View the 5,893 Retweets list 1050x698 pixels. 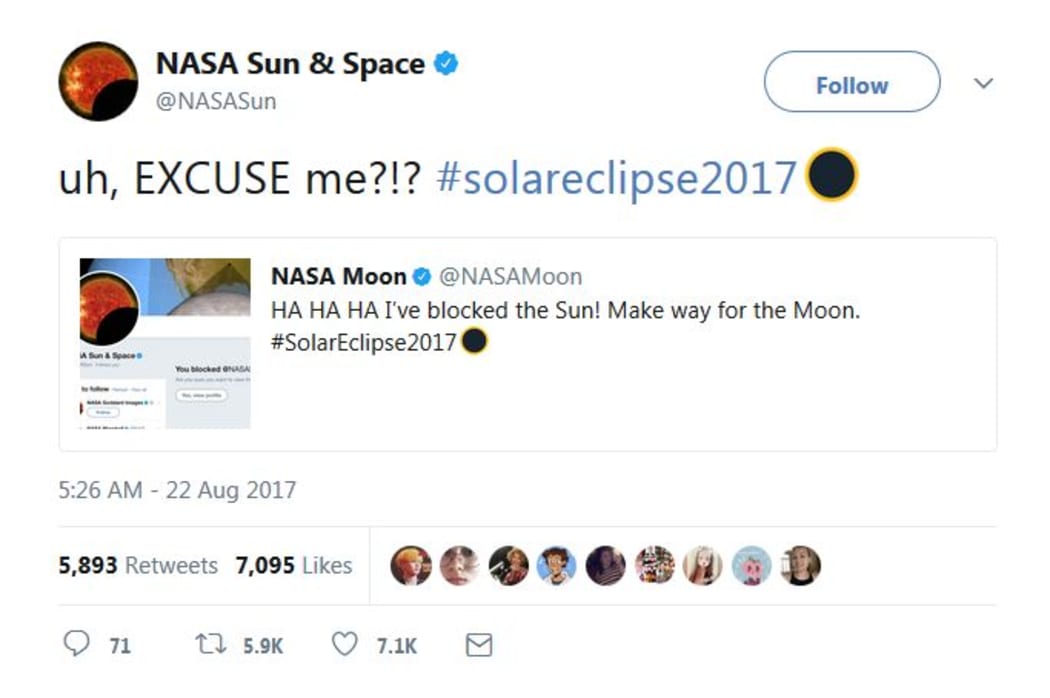point(138,565)
